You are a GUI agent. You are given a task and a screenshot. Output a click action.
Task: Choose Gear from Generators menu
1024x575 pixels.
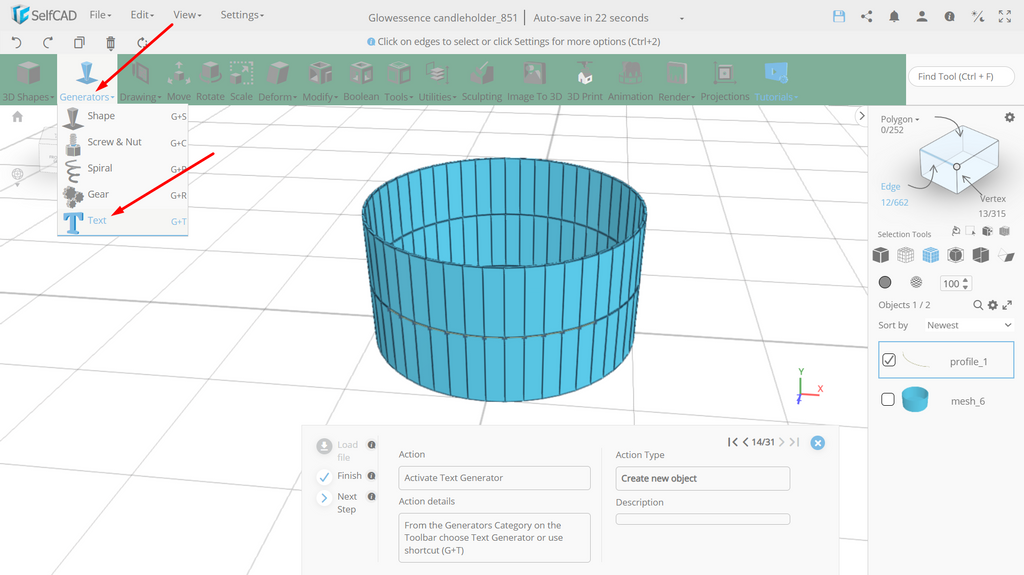(123, 195)
